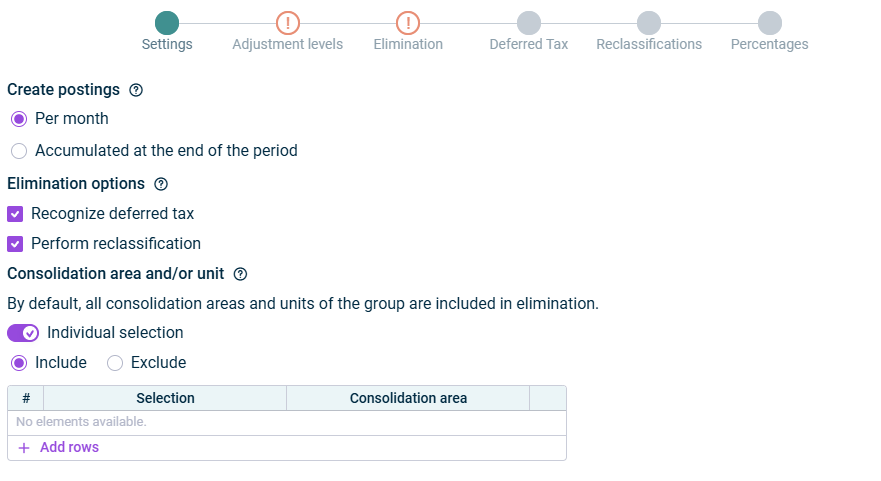Image resolution: width=881 pixels, height=481 pixels.
Task: Click the Deferred Tax step circle
Action: pyautogui.click(x=529, y=23)
